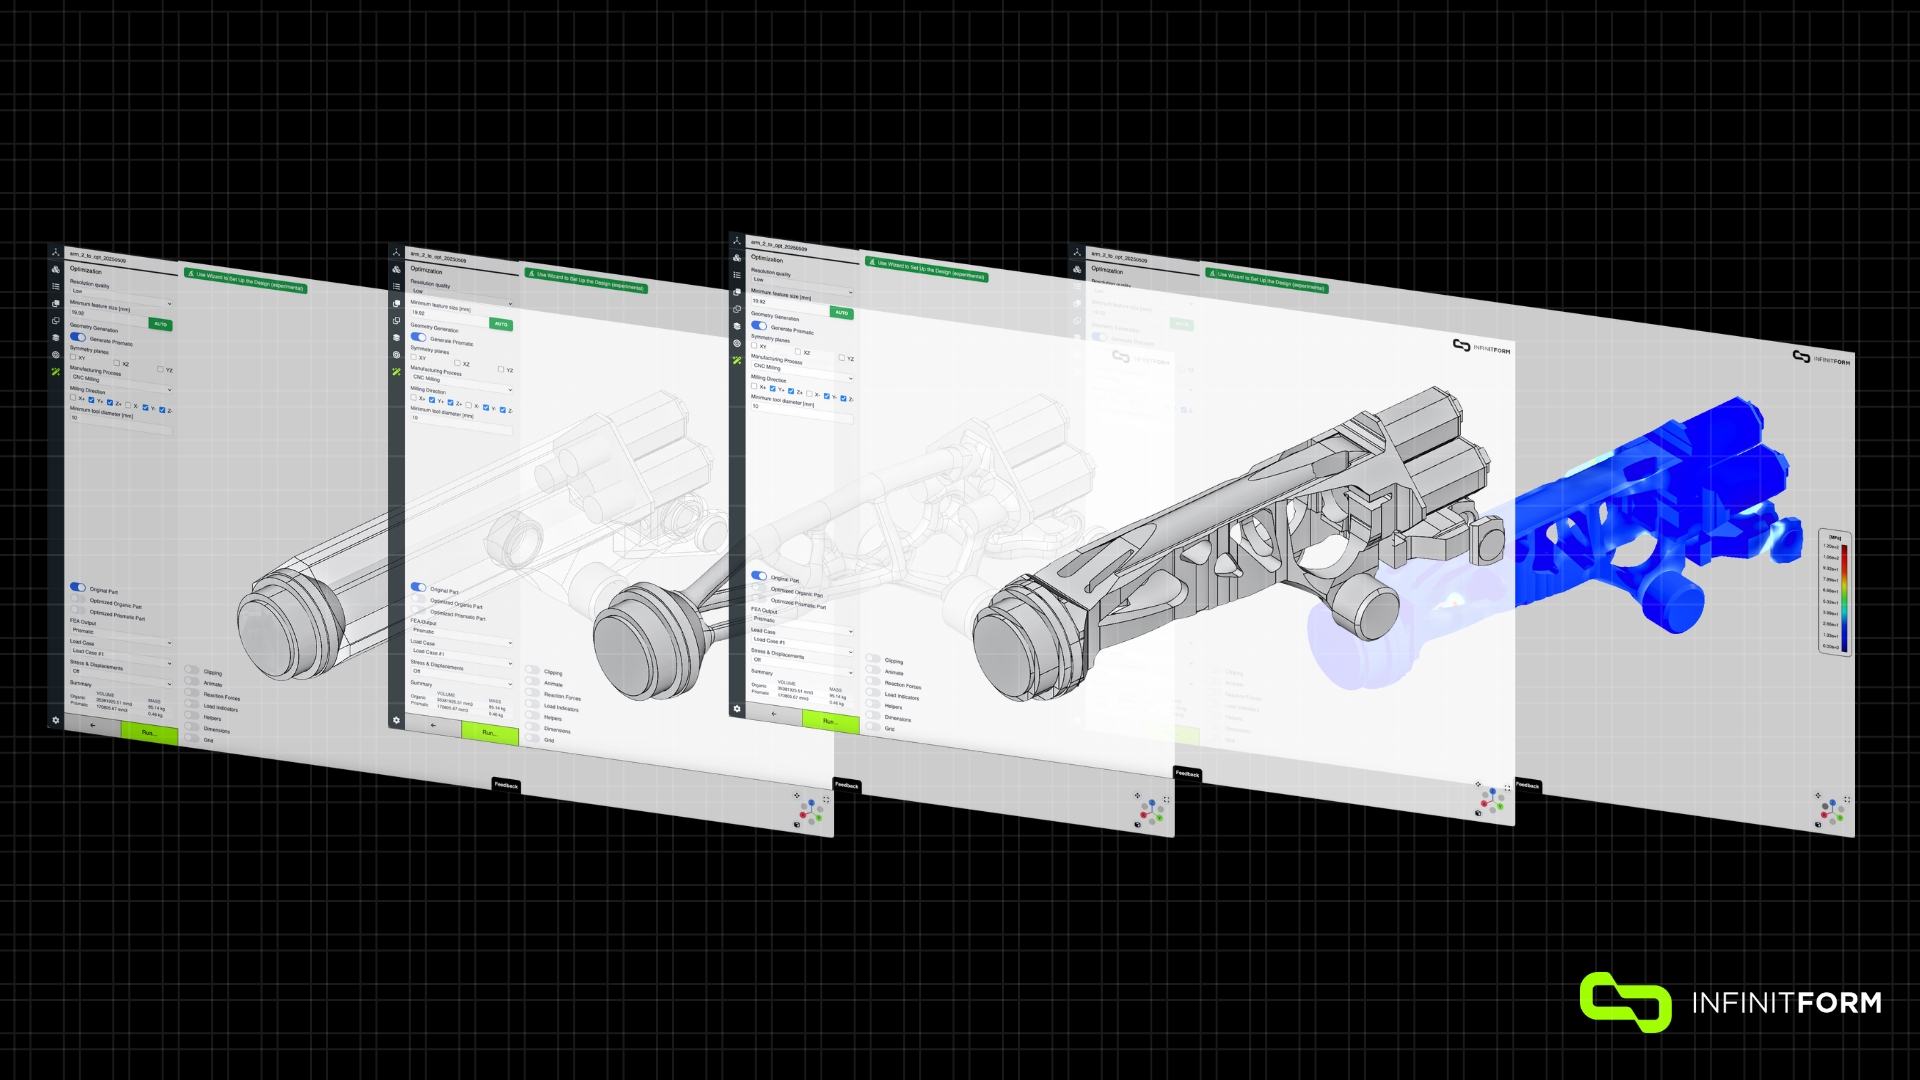Click Feedback tab below the leftmost panel
The height and width of the screenshot is (1080, 1920).
coord(506,785)
